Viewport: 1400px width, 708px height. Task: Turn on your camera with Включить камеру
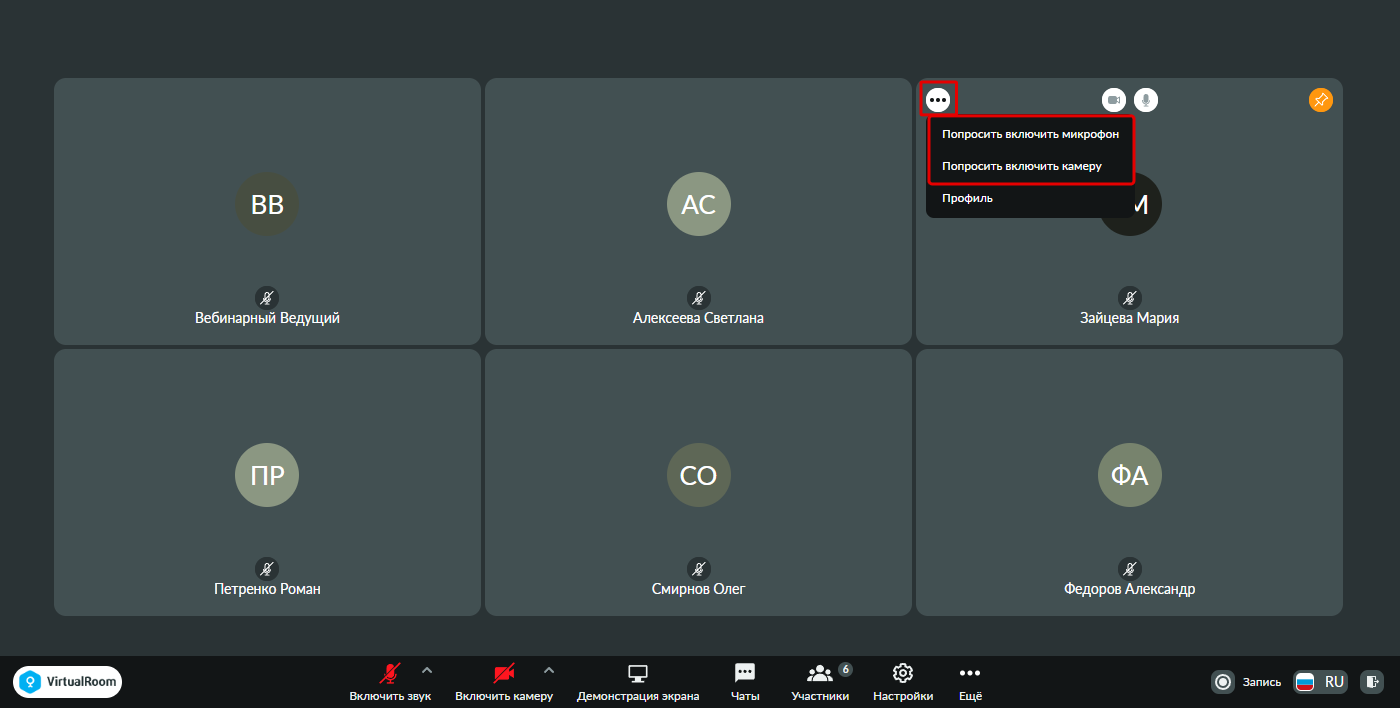pos(504,682)
